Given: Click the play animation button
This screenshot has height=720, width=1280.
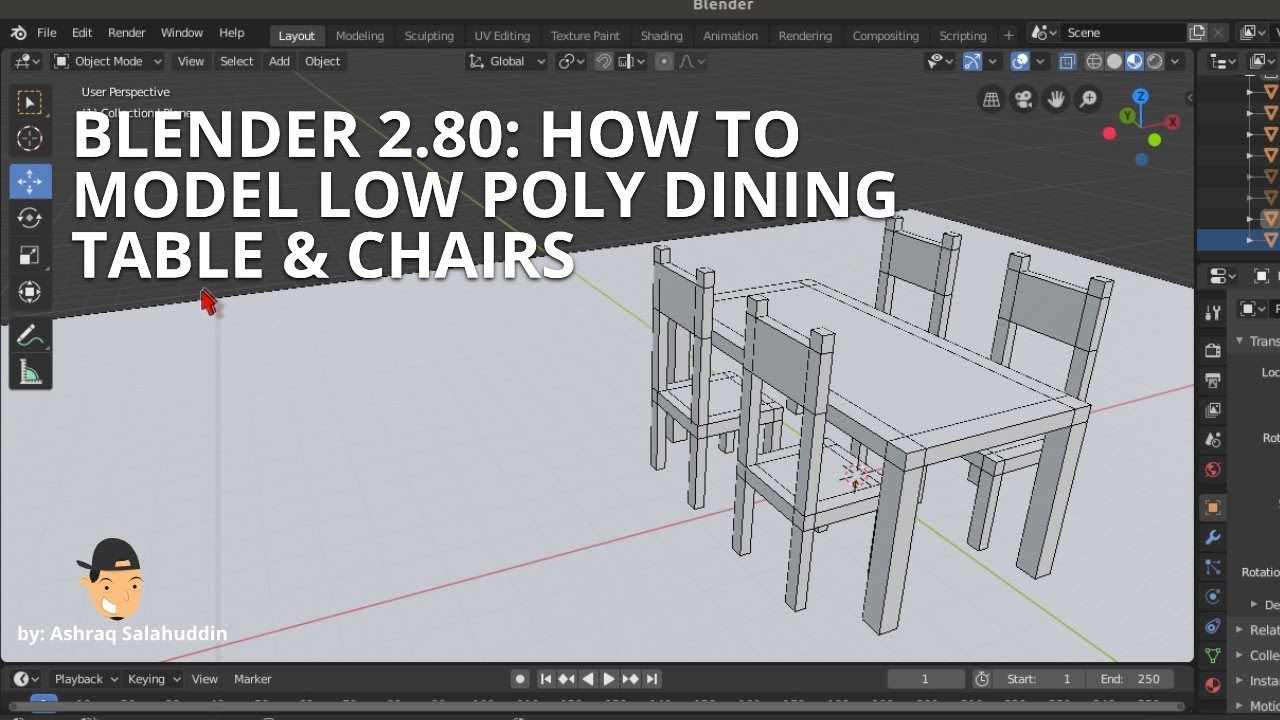Looking at the screenshot, I should (609, 679).
